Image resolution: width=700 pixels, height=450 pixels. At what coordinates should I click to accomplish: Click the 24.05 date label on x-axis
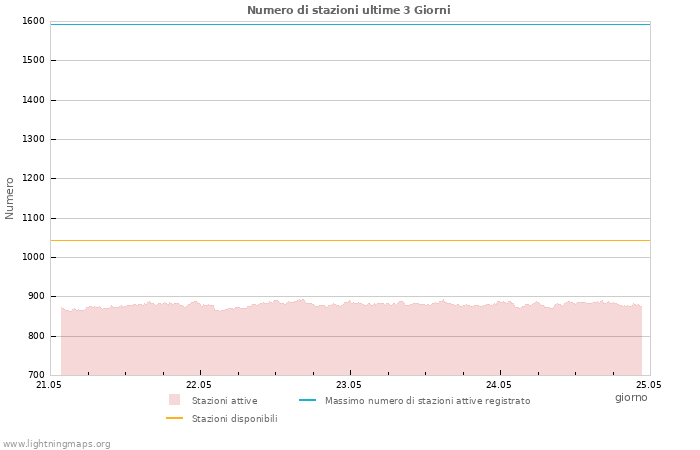click(499, 384)
